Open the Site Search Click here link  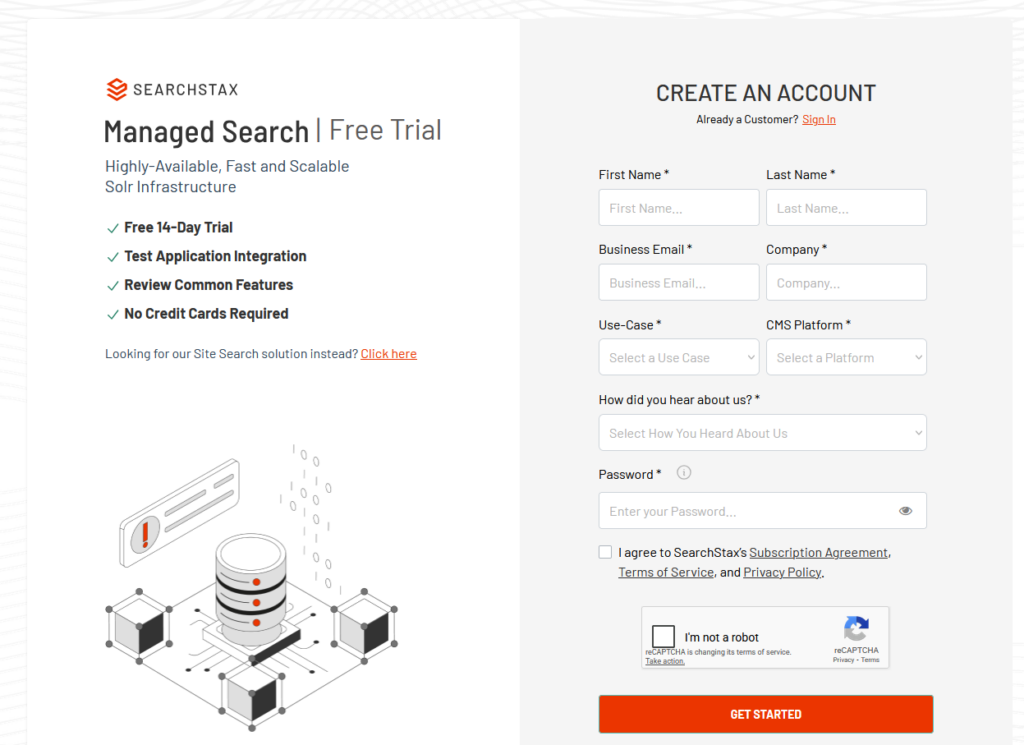tap(389, 354)
